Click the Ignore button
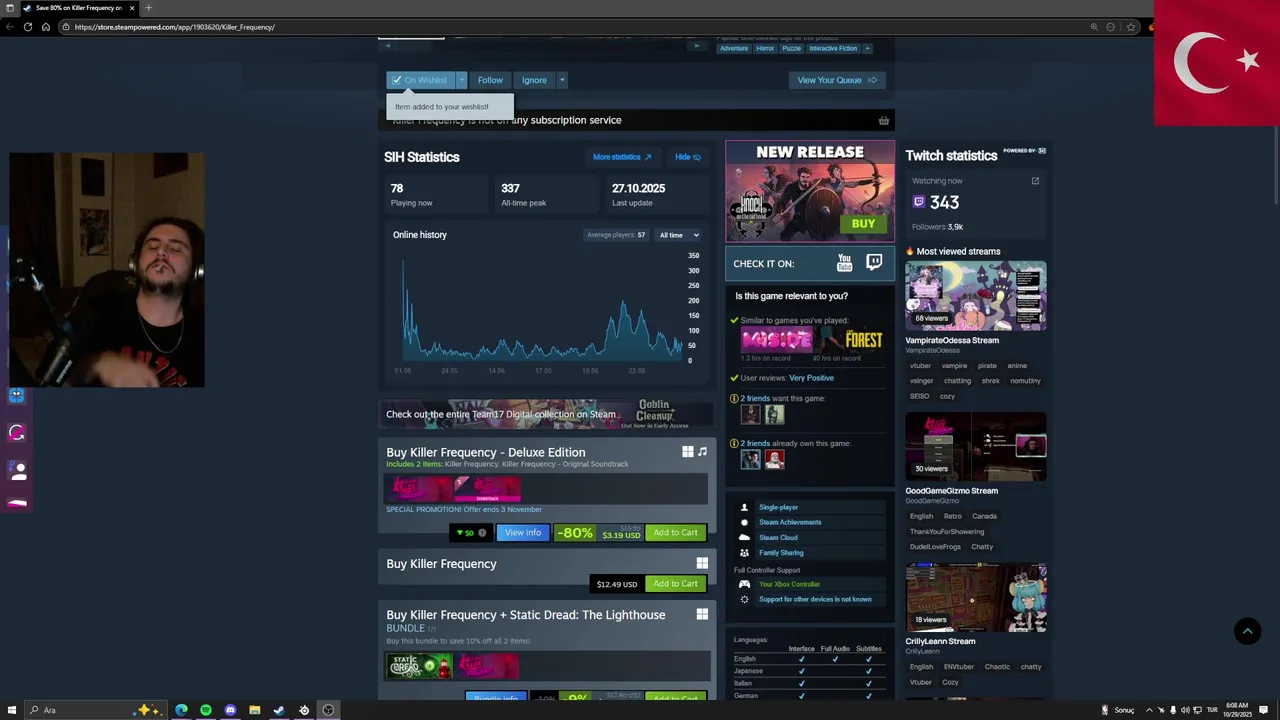The width and height of the screenshot is (1280, 720). point(534,80)
